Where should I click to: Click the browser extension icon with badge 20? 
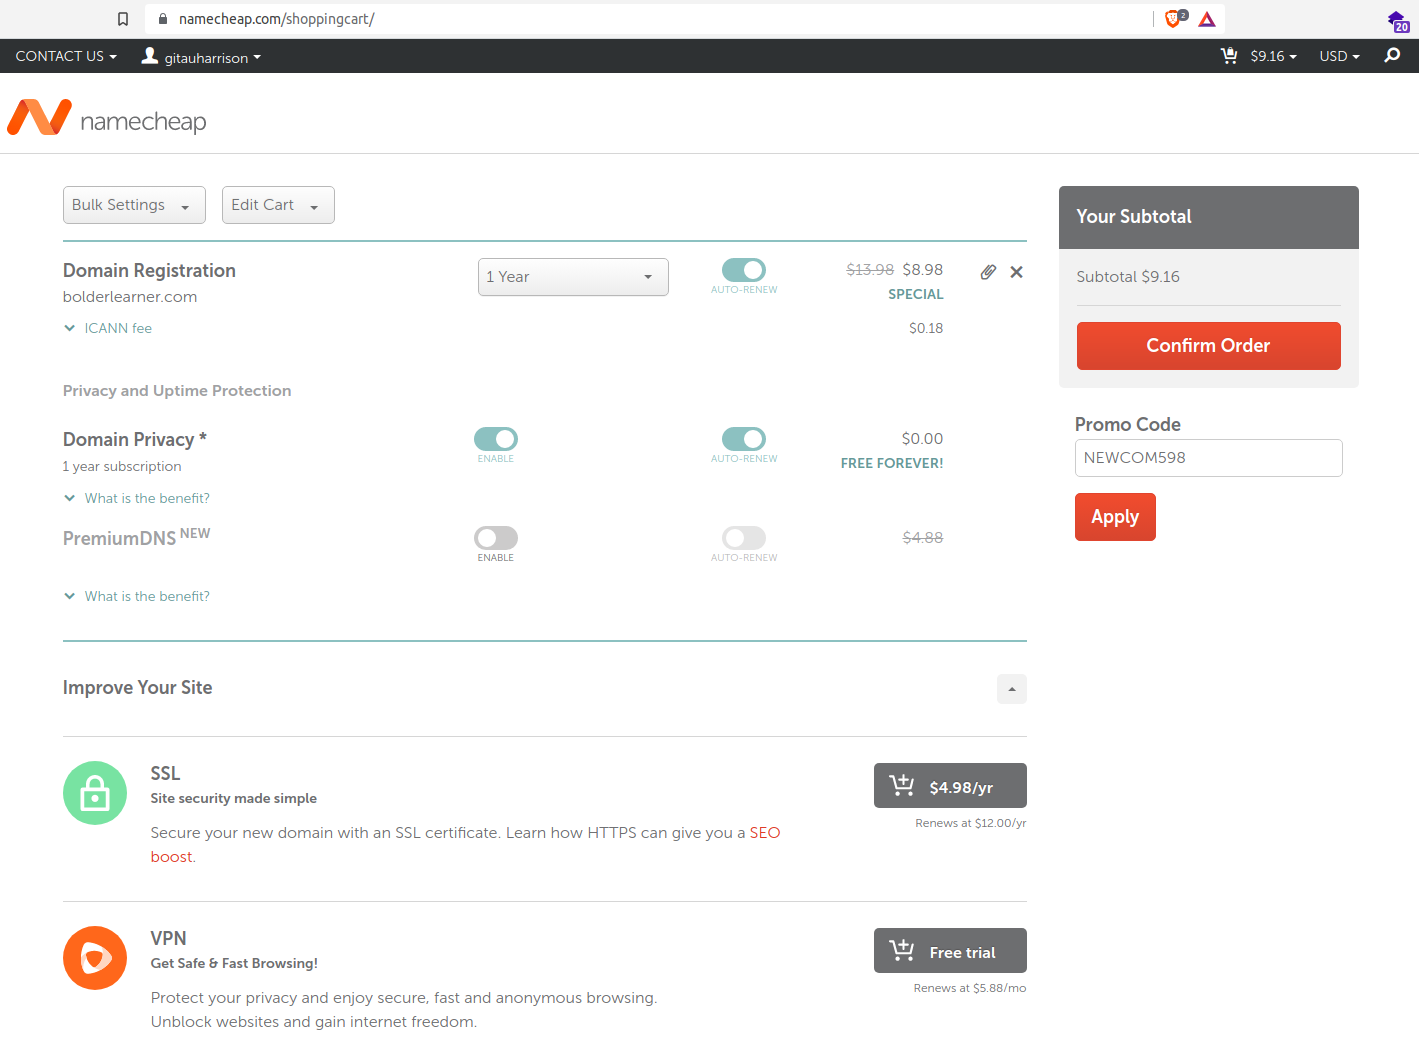point(1398,20)
